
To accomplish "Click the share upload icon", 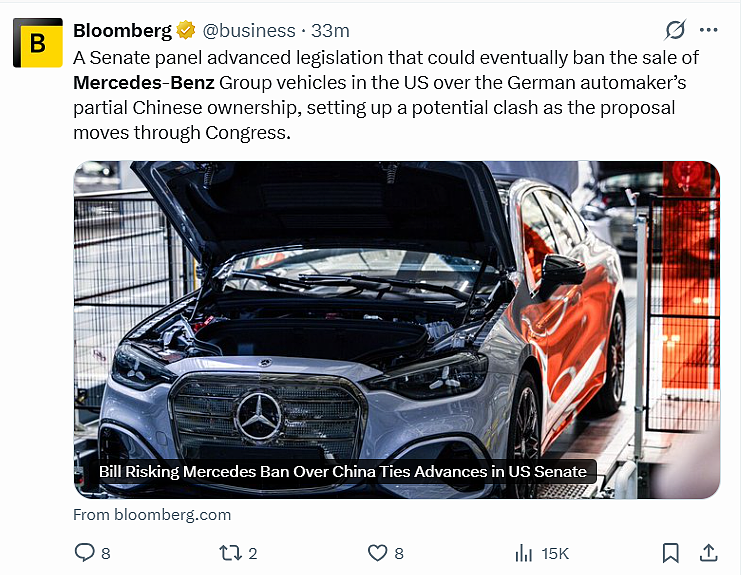I will [708, 552].
